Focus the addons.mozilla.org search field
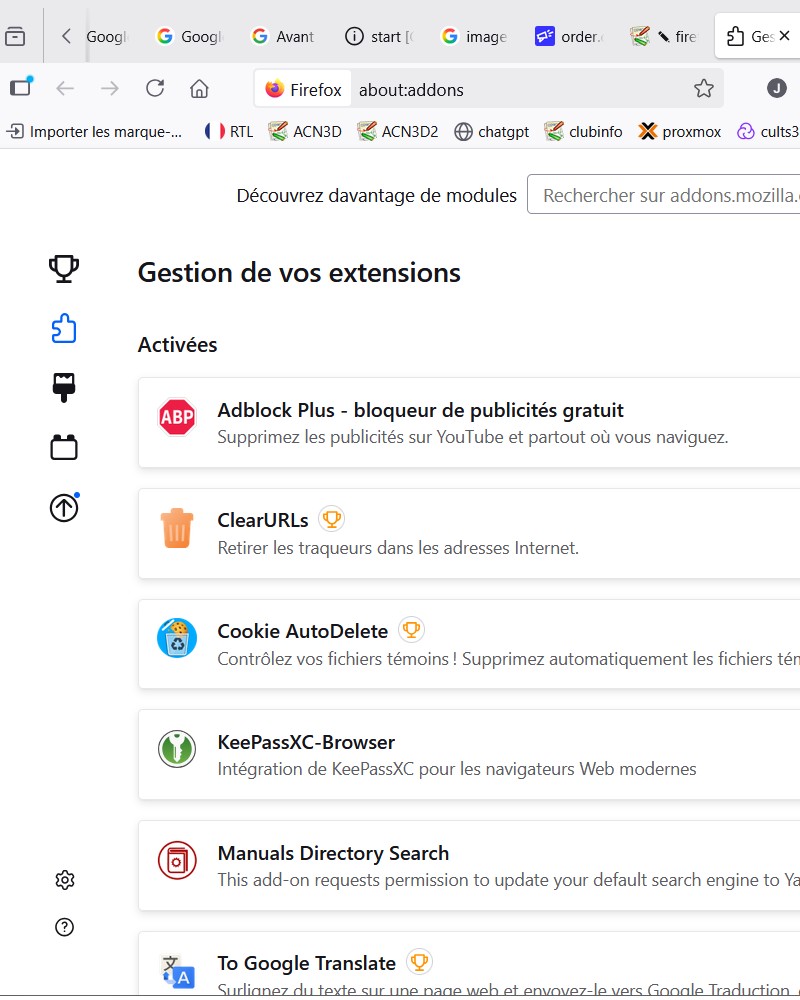 click(x=665, y=195)
